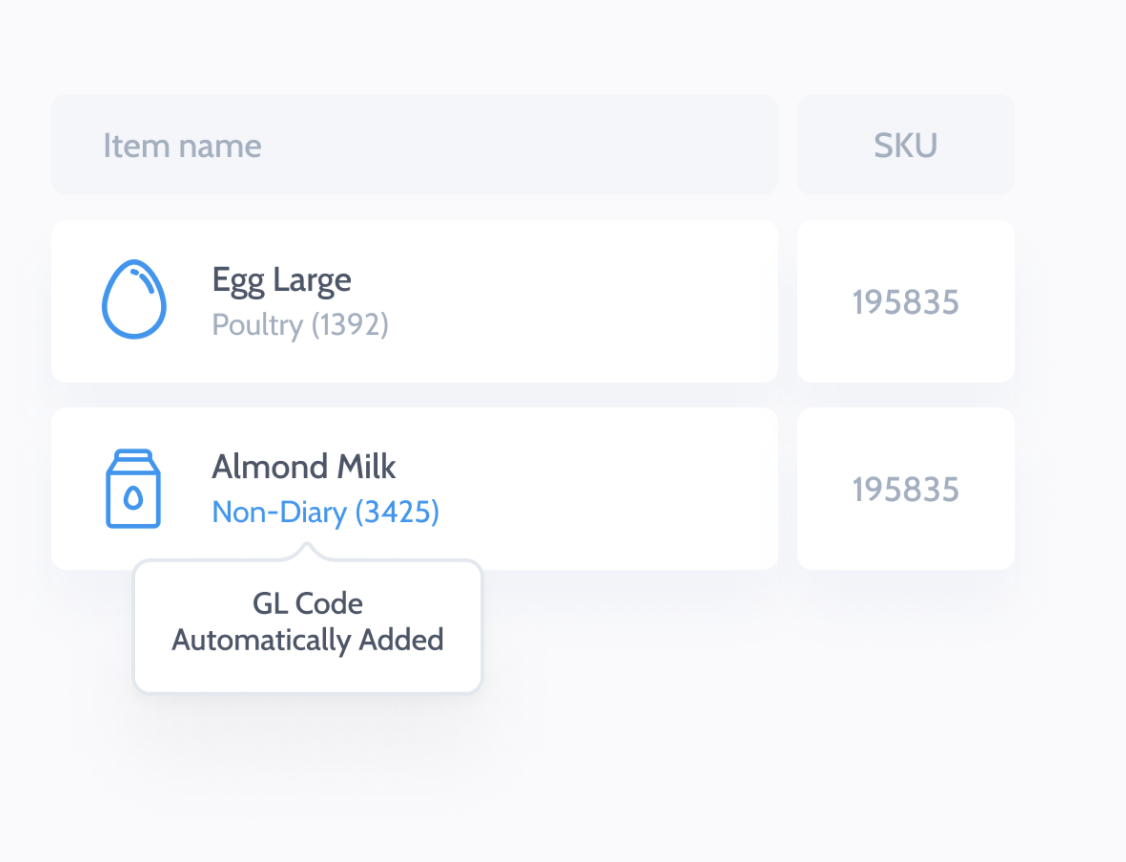The image size is (1126, 862).
Task: Select the SKU 195835 cell for Almond Milk
Action: coord(905,490)
